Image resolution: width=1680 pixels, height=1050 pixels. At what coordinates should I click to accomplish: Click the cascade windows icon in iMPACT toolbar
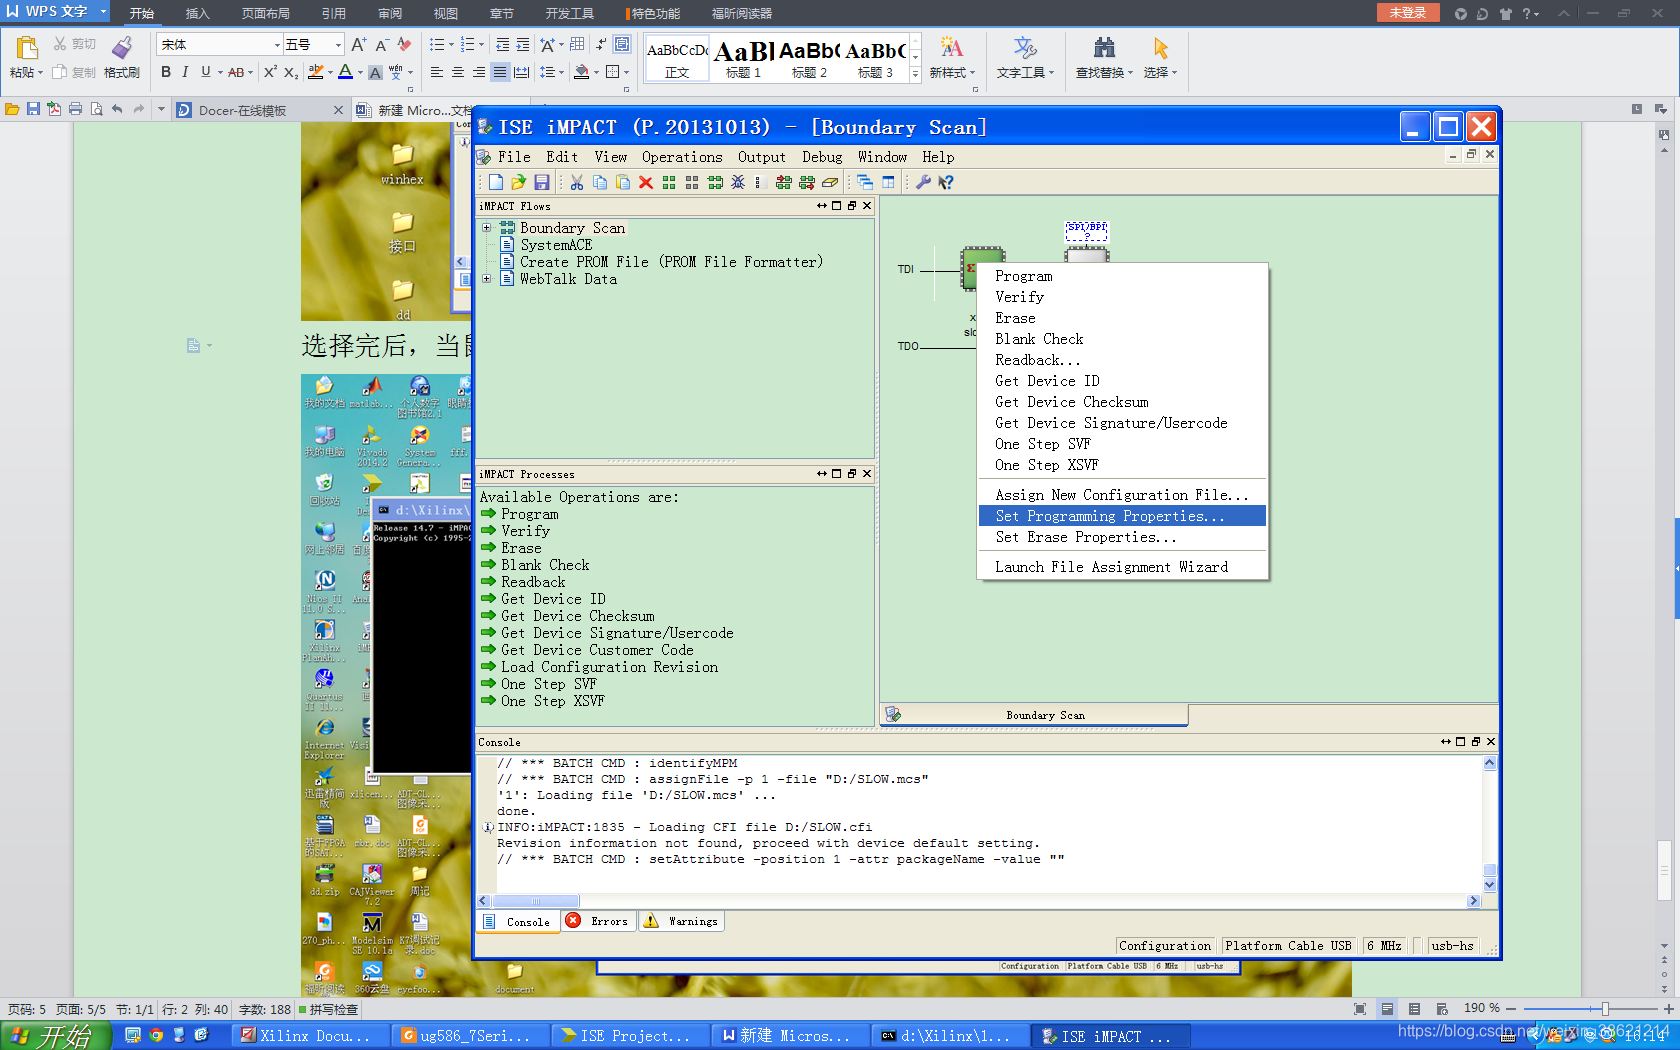pos(865,182)
